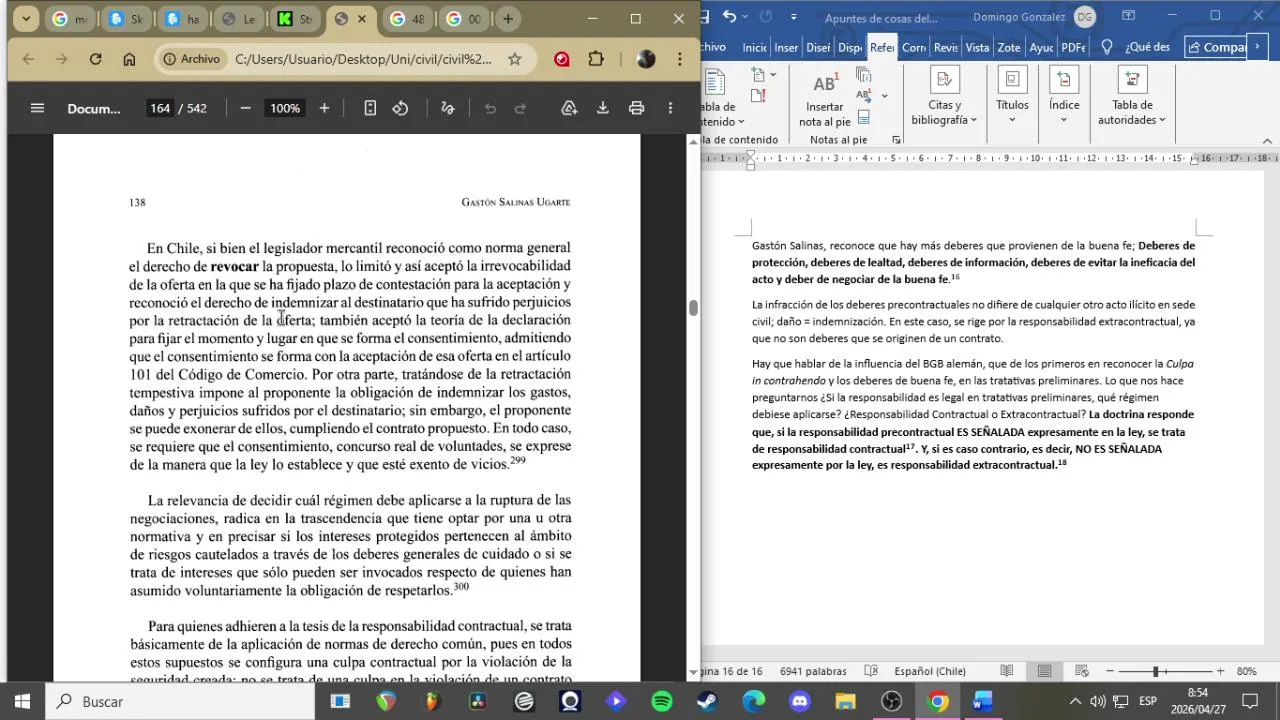Fit PDF page to width
Viewport: 1280px width, 720px height.
(x=370, y=108)
